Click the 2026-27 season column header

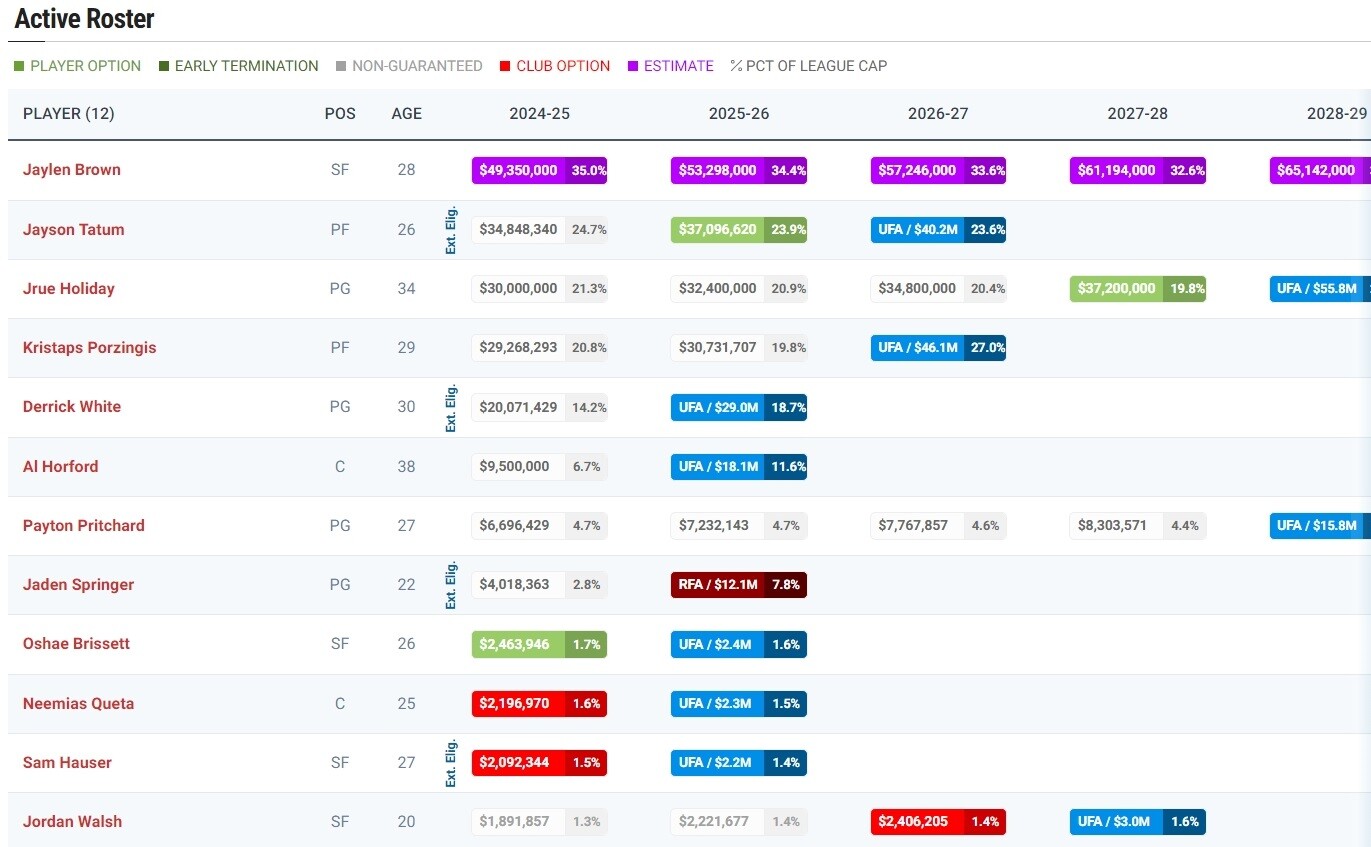pyautogui.click(x=938, y=114)
